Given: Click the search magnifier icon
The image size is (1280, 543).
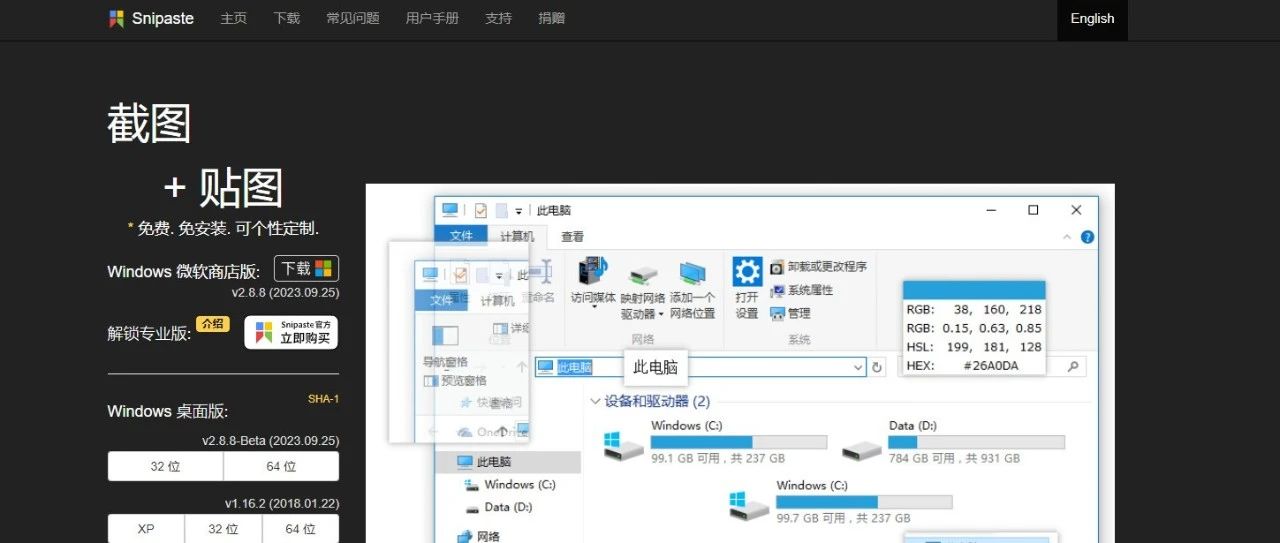Looking at the screenshot, I should (1073, 367).
